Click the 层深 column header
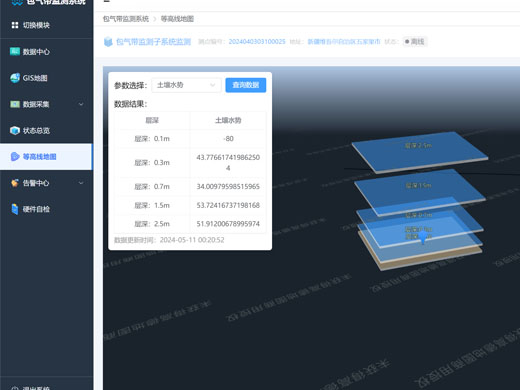520x390 pixels. (x=152, y=120)
